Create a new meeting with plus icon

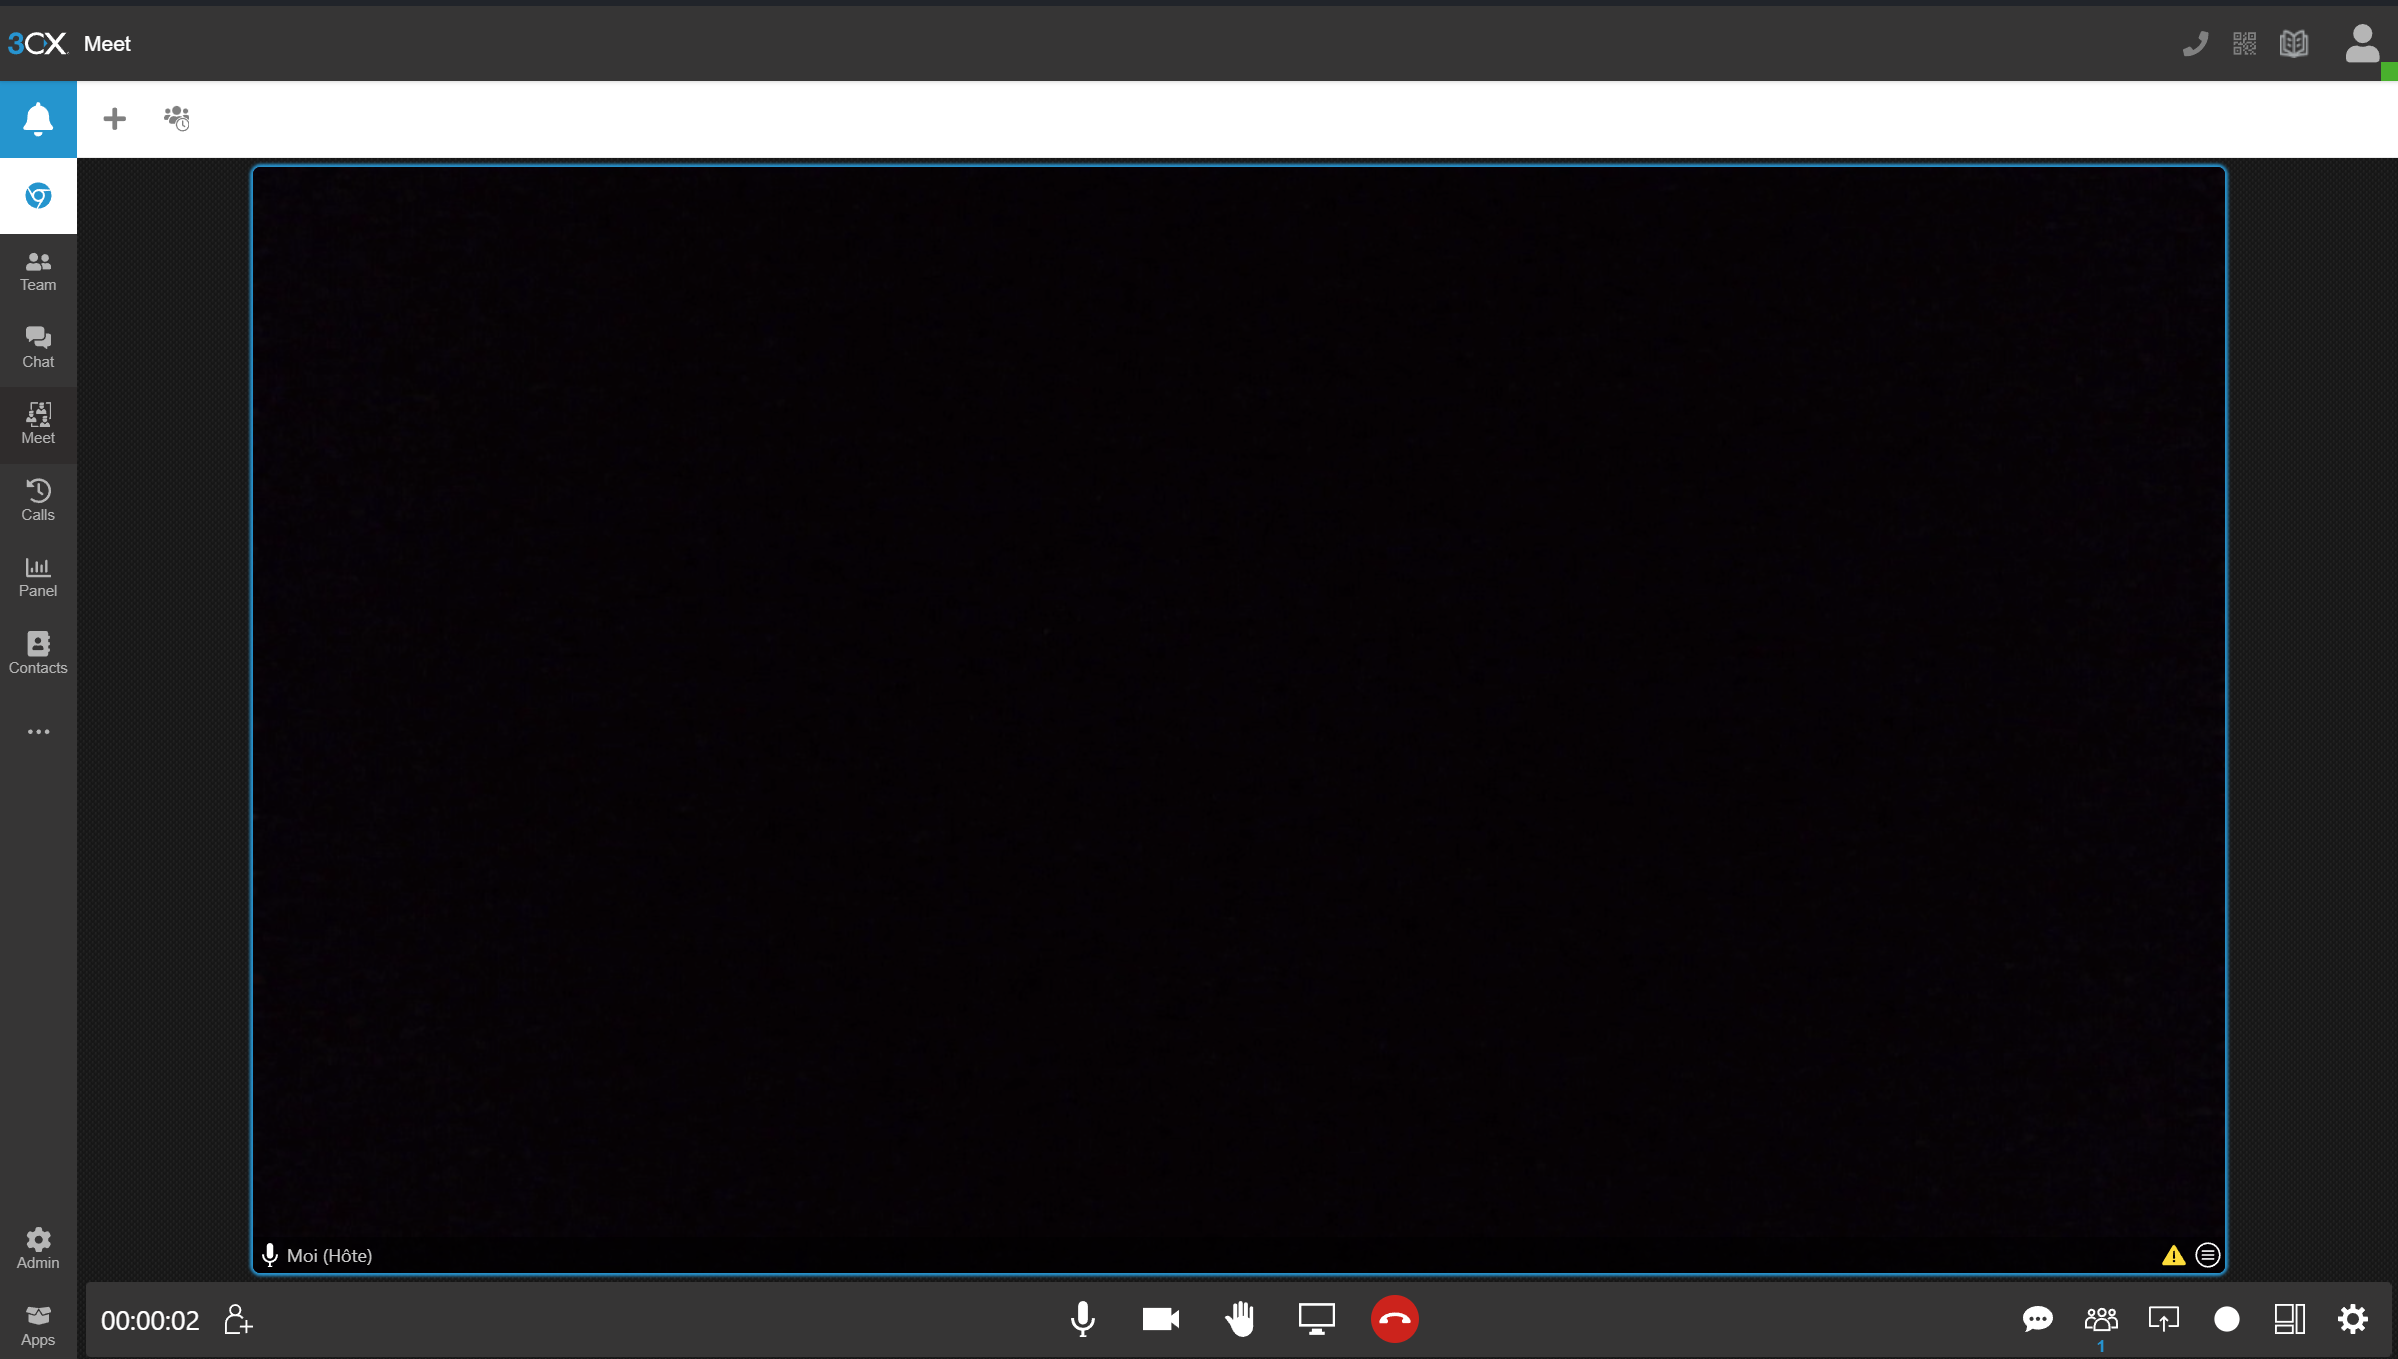pyautogui.click(x=114, y=119)
